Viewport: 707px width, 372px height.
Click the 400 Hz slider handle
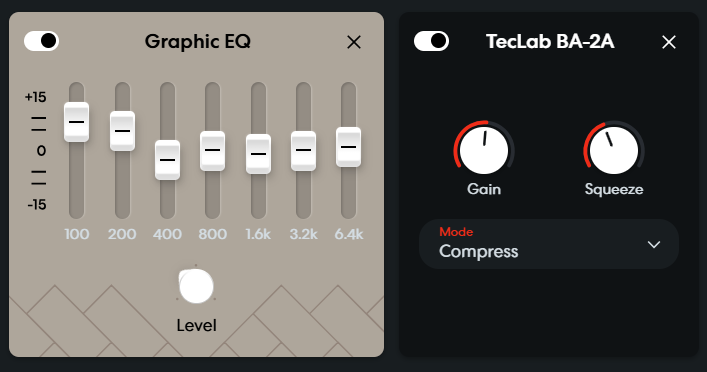click(167, 160)
